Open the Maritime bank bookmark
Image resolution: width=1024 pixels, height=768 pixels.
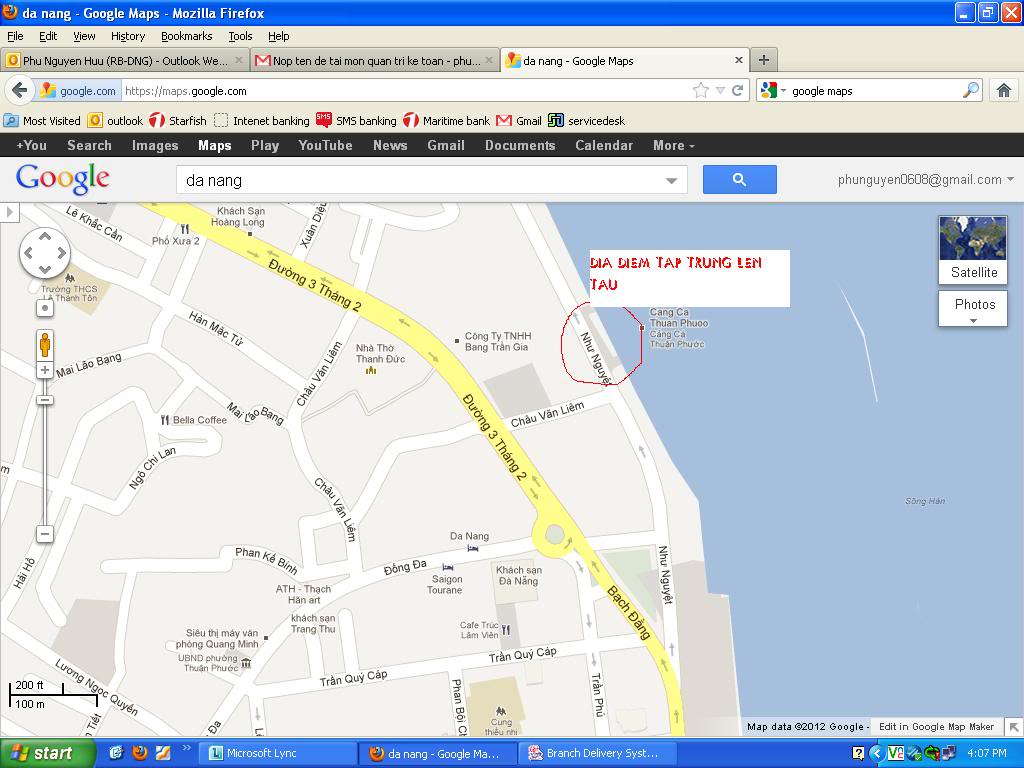point(447,120)
